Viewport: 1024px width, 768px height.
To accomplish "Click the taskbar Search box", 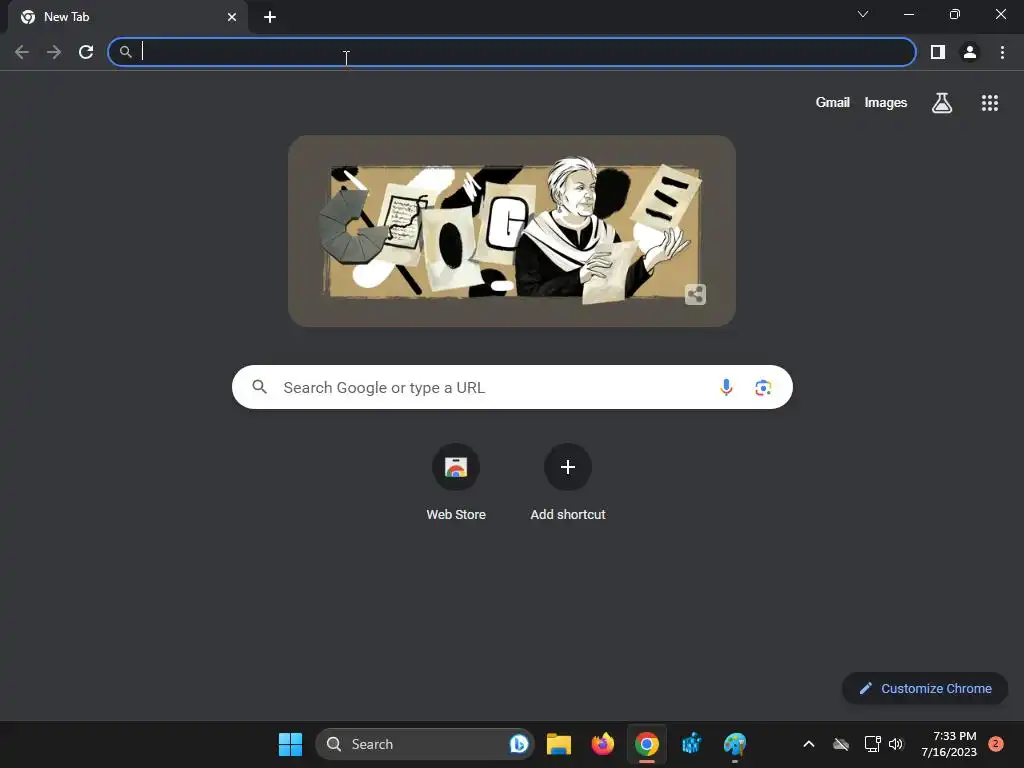I will (424, 744).
